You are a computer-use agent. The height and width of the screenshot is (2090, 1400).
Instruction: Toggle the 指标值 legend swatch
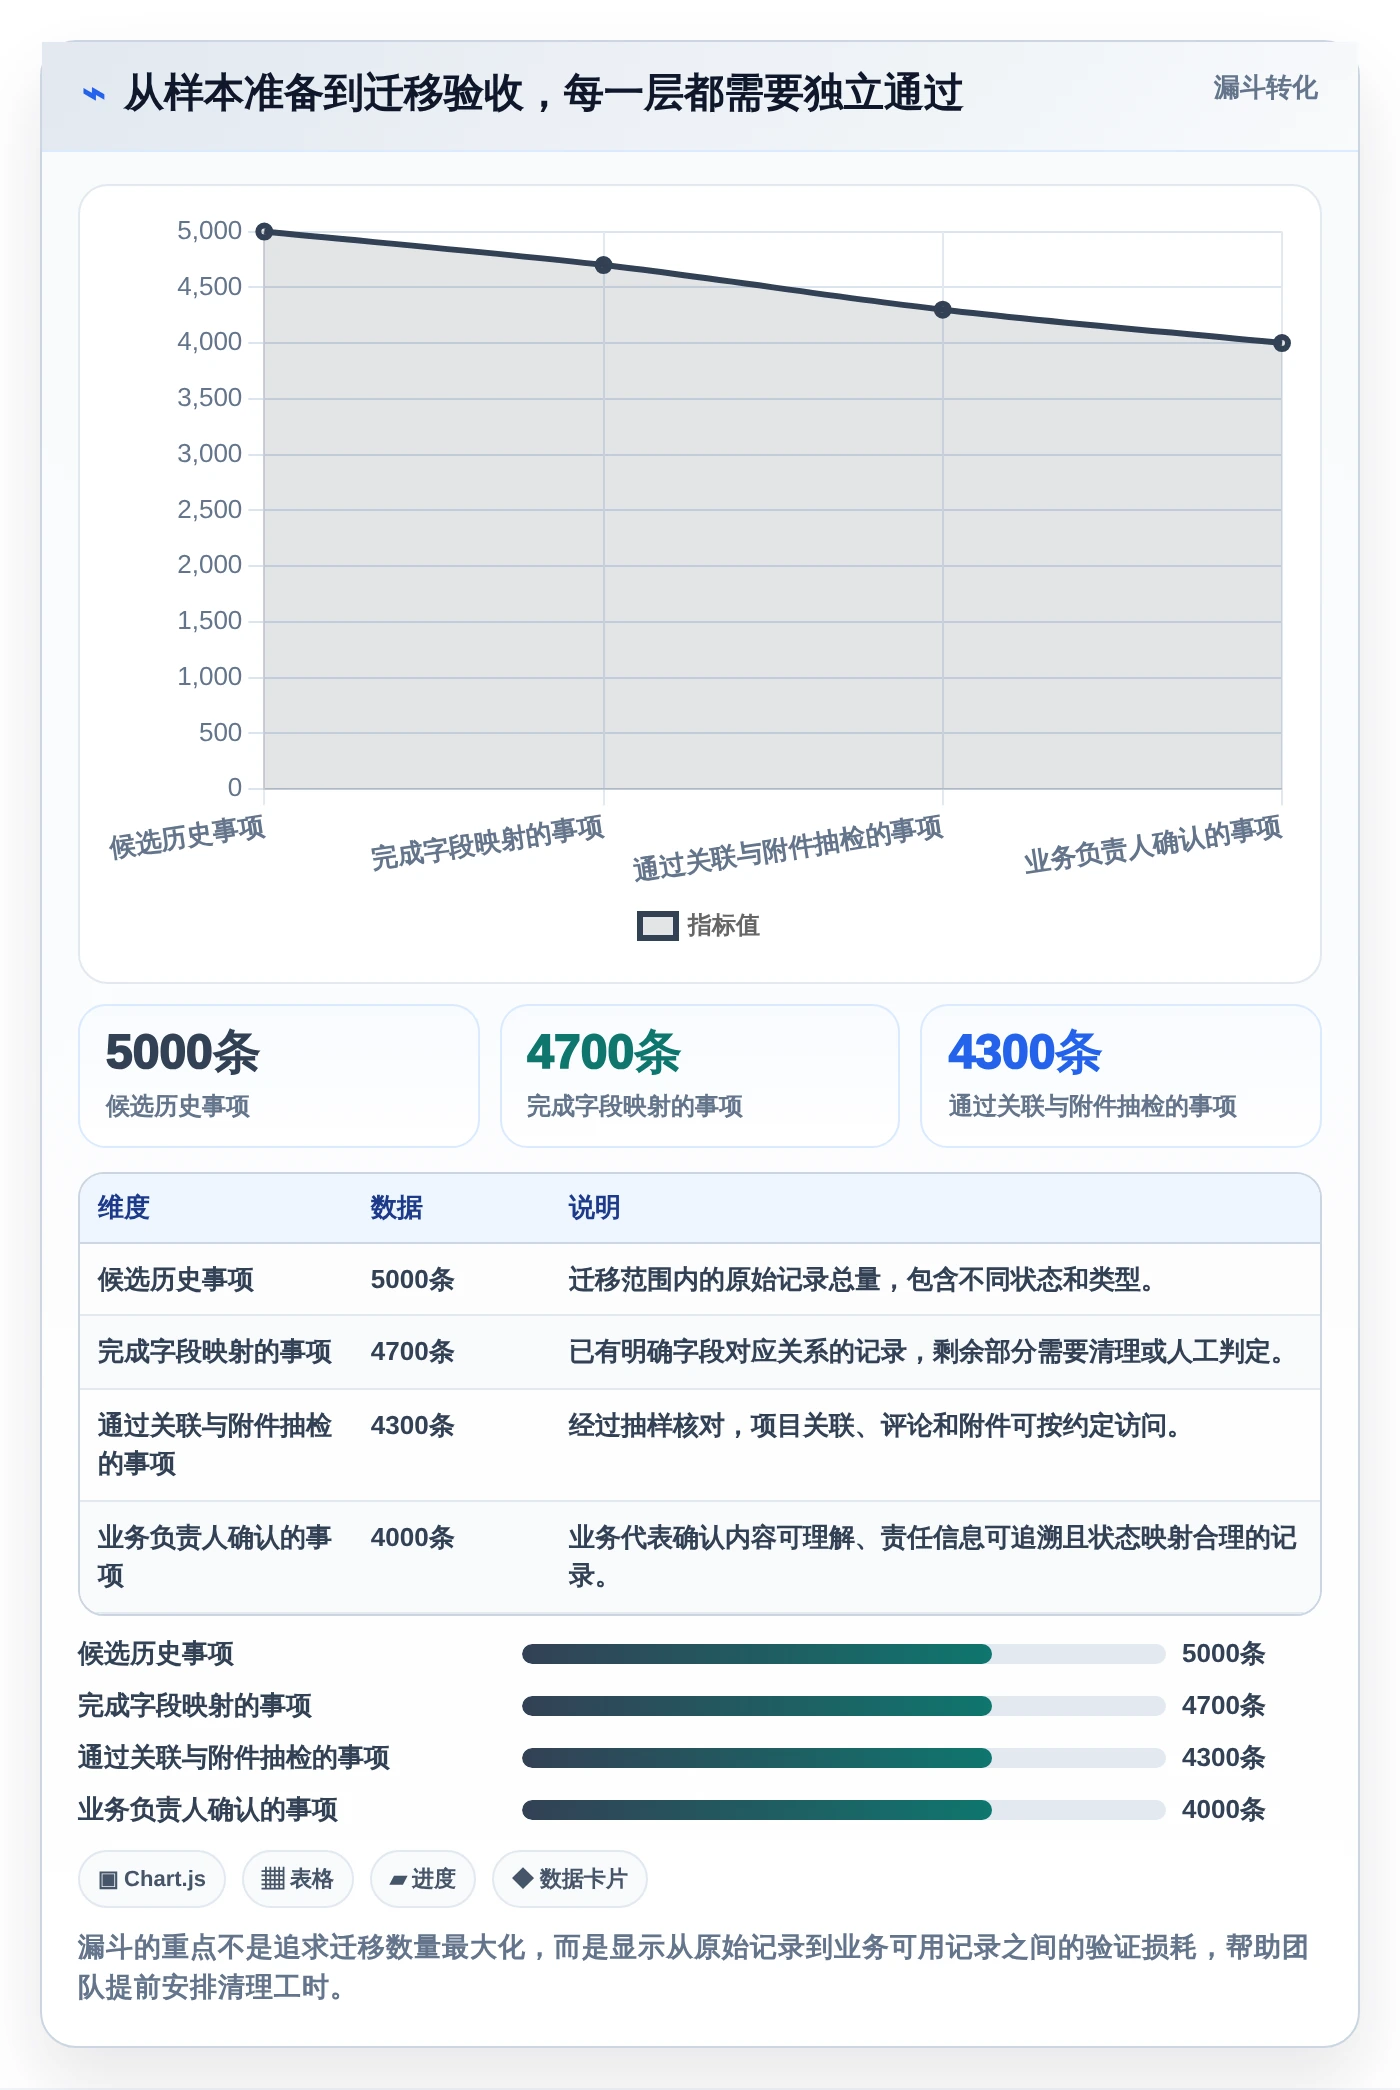pos(657,926)
